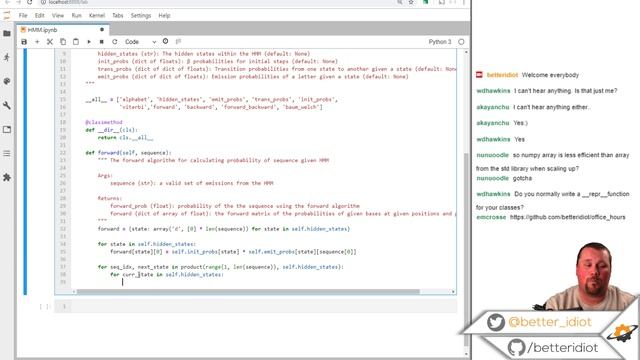This screenshot has height=360, width=640.
Task: Click the @better_idiot Twitter handle
Action: click(550, 322)
